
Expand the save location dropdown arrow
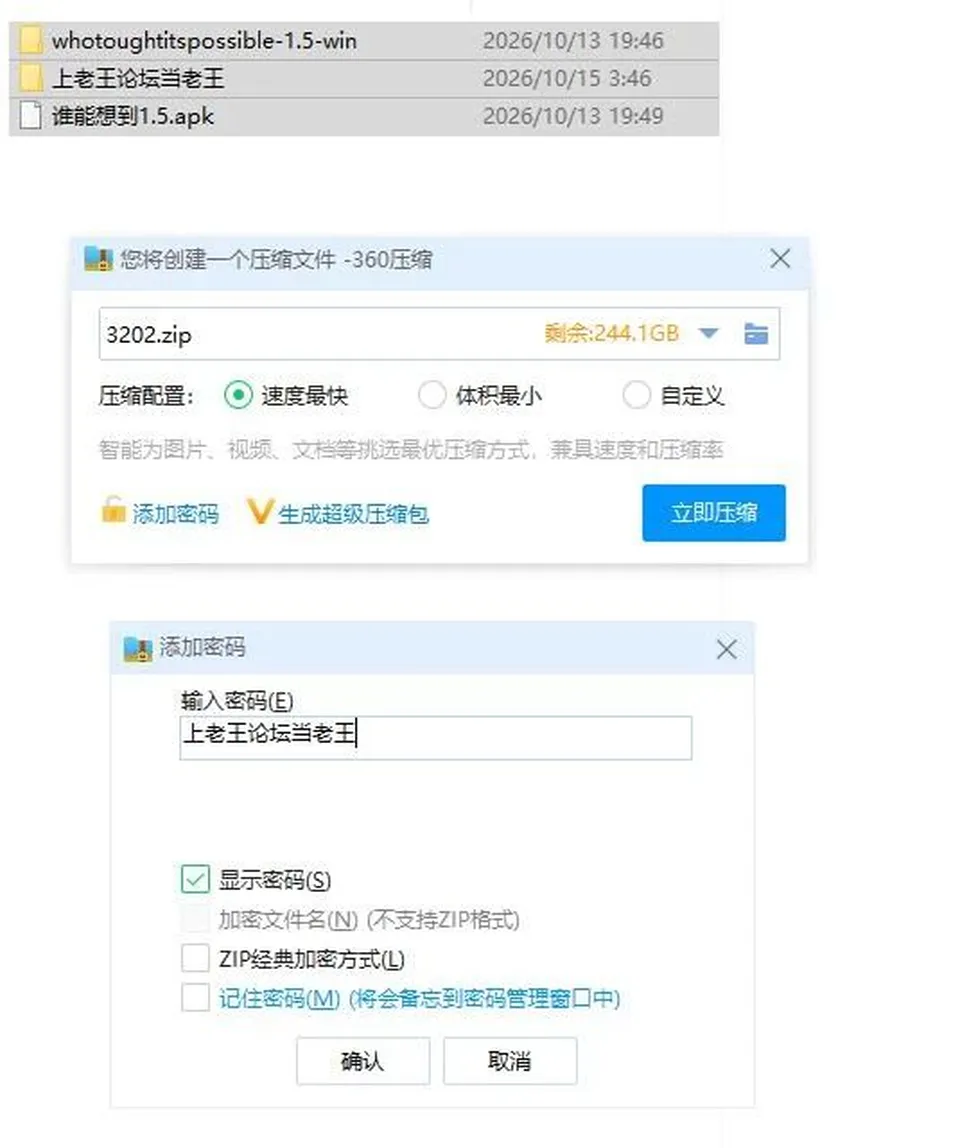[x=708, y=334]
